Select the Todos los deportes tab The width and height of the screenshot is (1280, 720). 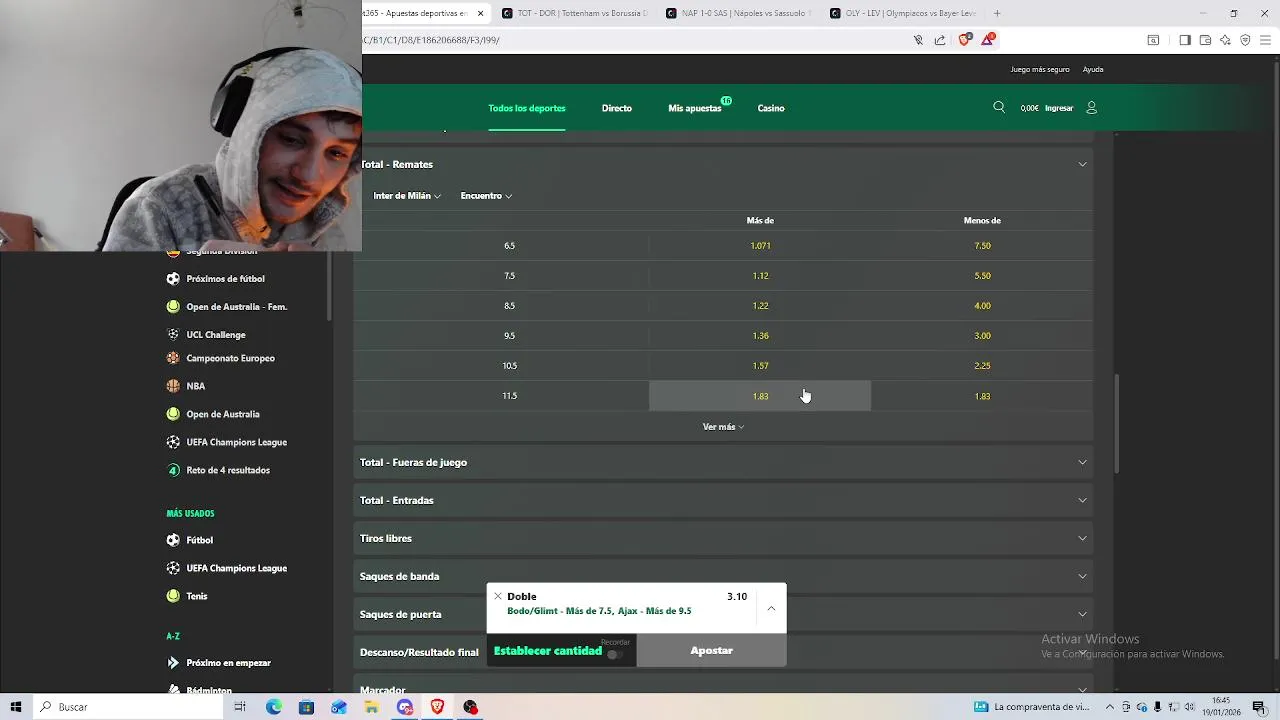527,108
